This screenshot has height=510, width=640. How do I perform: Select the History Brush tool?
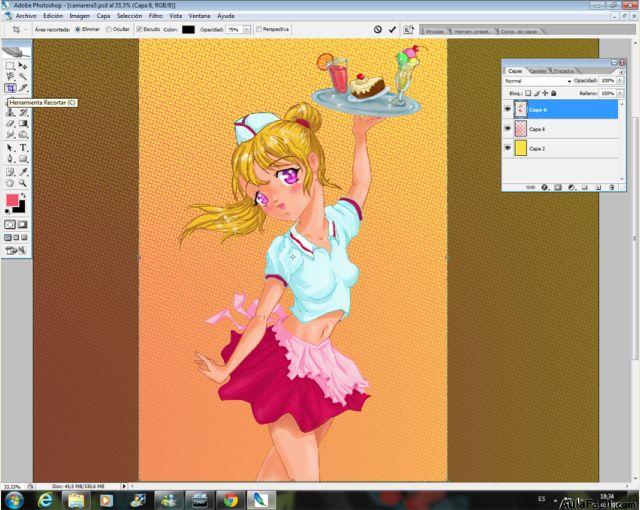[23, 112]
